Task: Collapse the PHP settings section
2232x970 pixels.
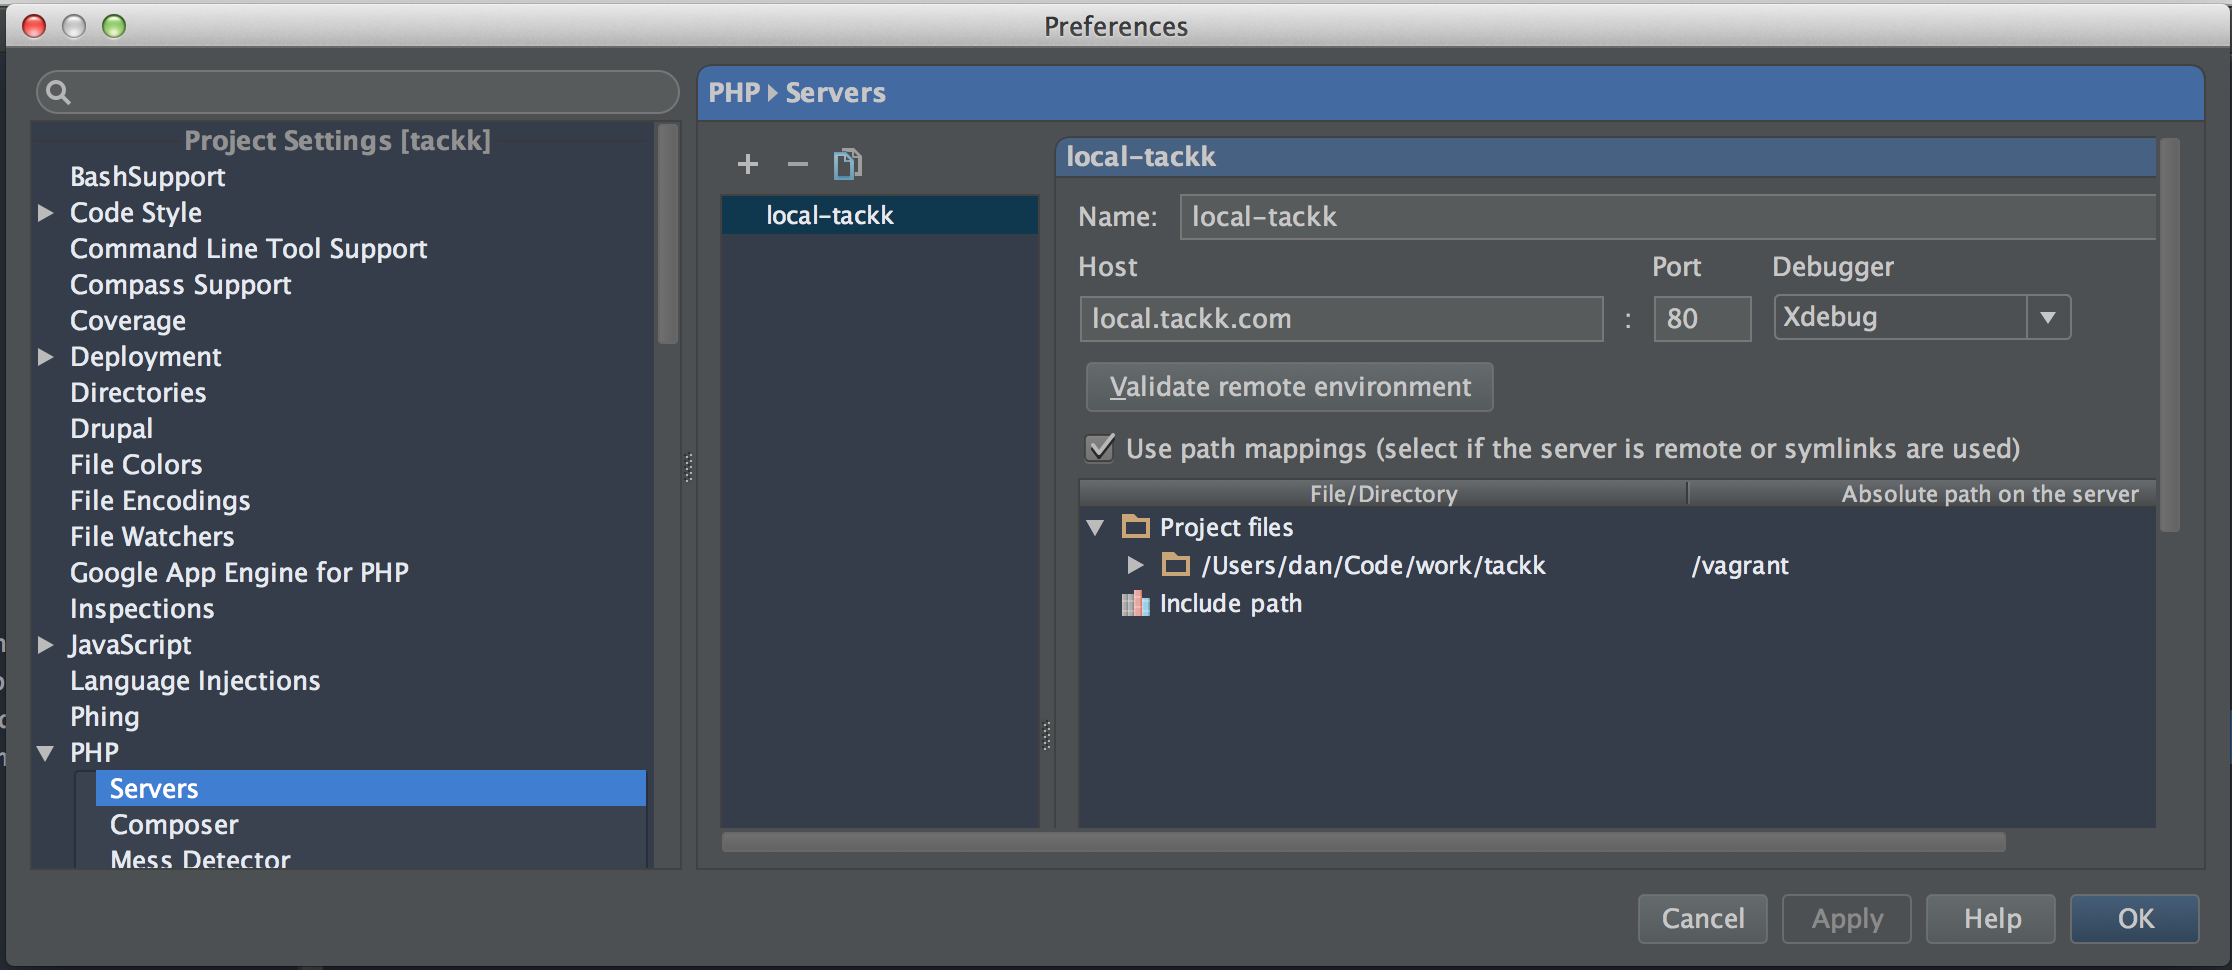Action: tap(45, 753)
